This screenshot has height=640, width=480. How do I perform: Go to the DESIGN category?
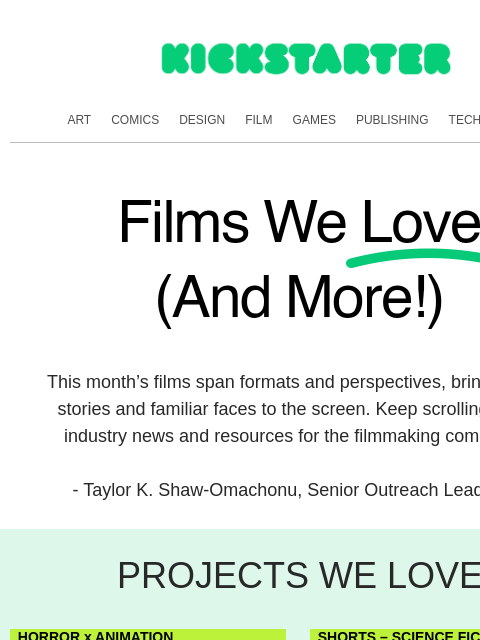click(x=202, y=120)
